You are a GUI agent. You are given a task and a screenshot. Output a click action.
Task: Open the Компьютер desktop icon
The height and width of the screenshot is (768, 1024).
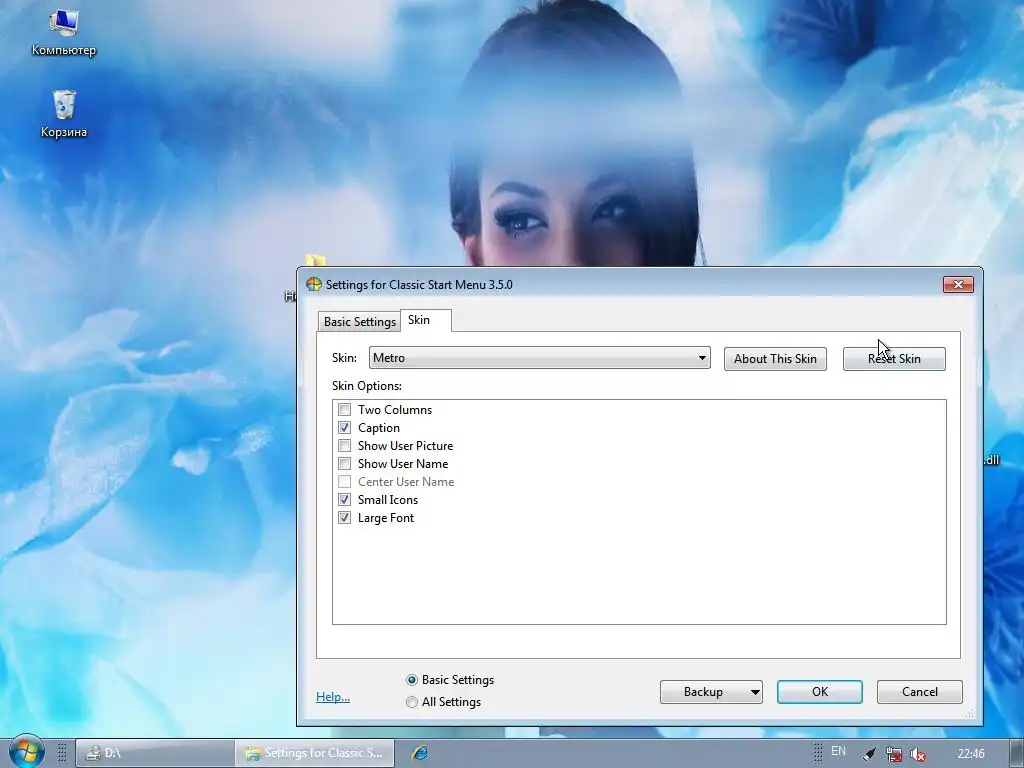(x=63, y=33)
